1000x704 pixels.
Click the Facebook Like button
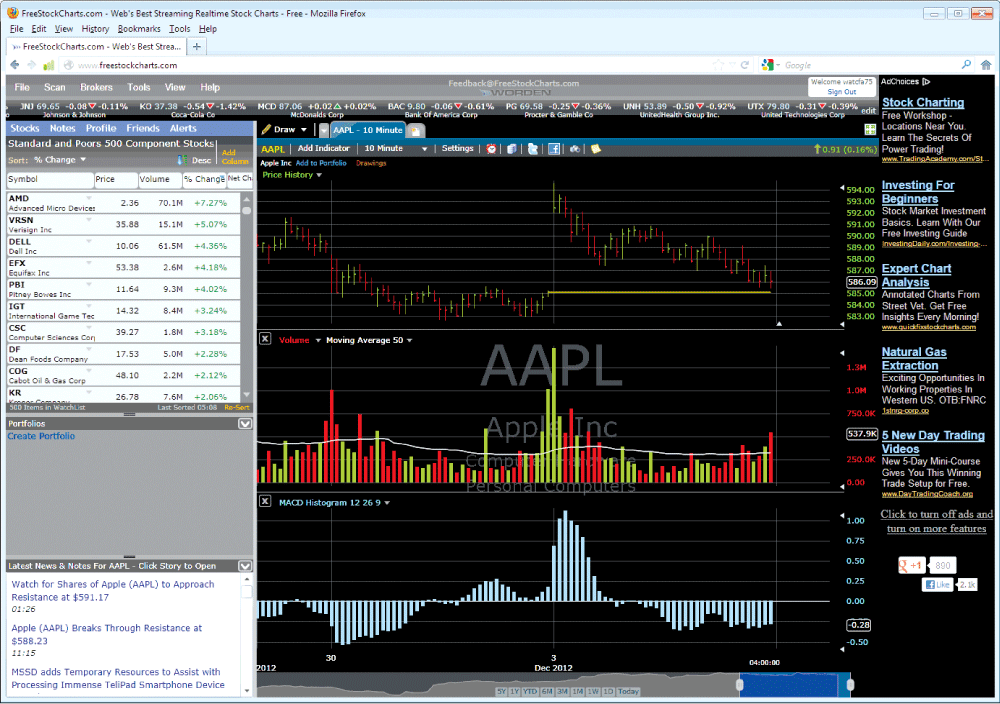(x=938, y=584)
